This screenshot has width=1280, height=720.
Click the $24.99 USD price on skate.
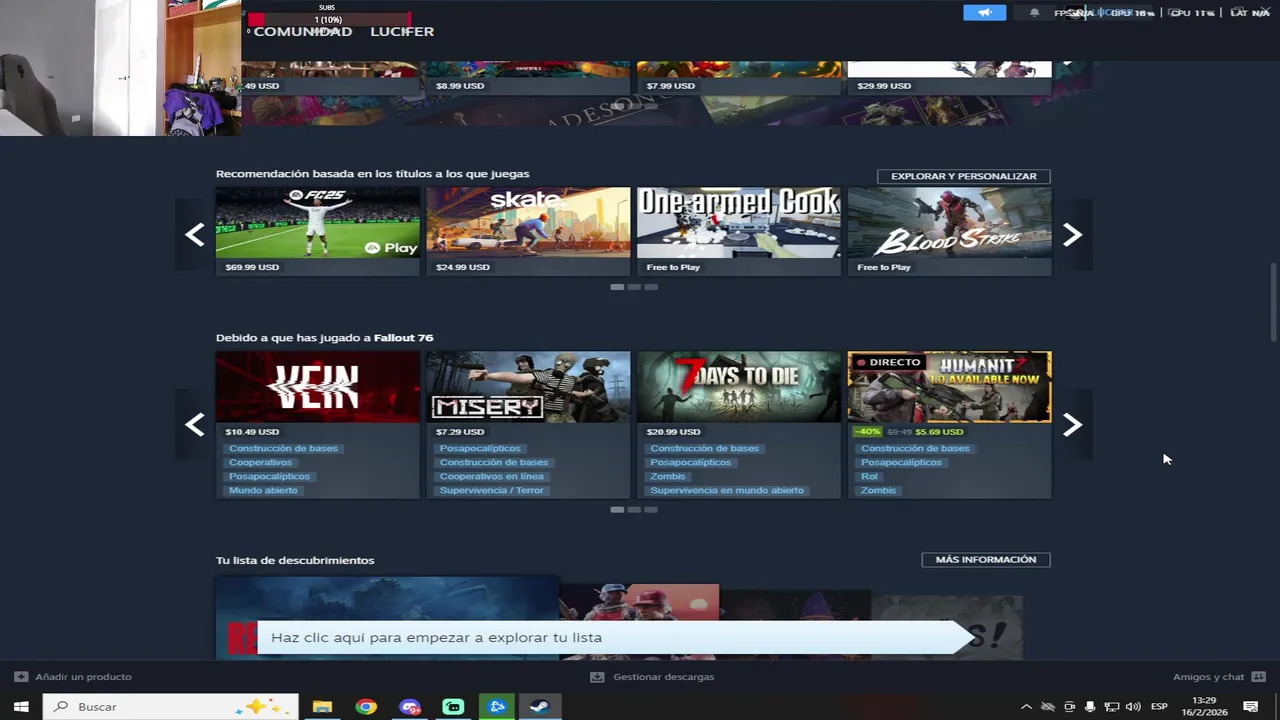point(463,268)
